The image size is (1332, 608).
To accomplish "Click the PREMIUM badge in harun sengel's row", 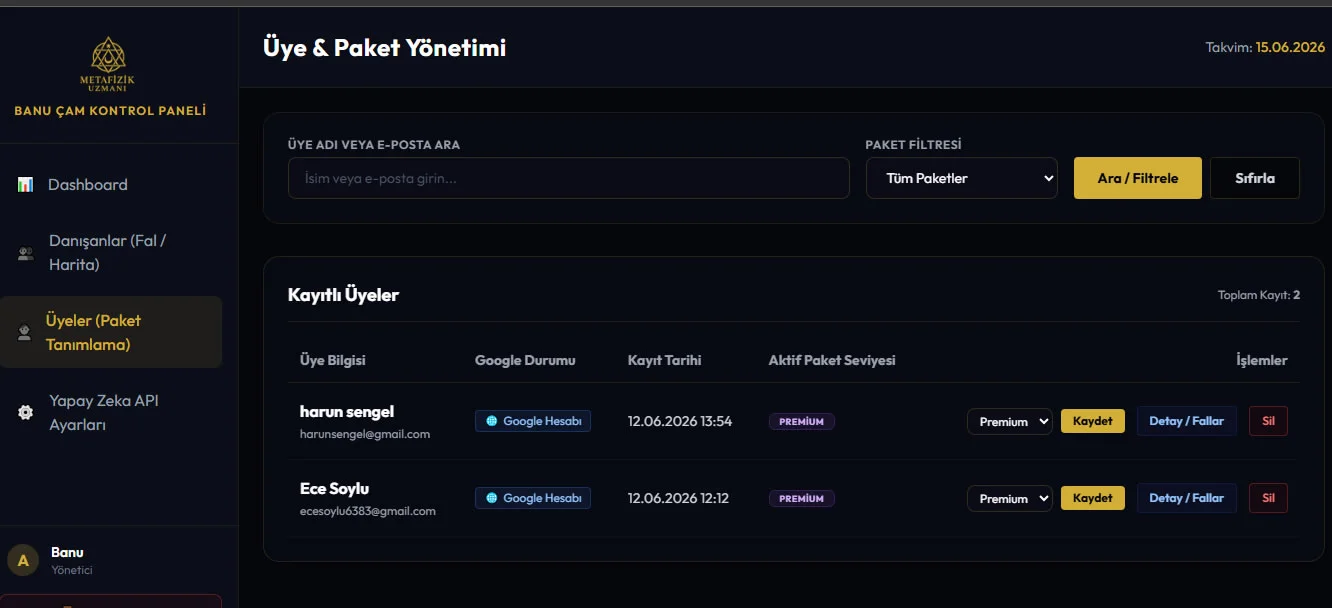I will tap(802, 421).
